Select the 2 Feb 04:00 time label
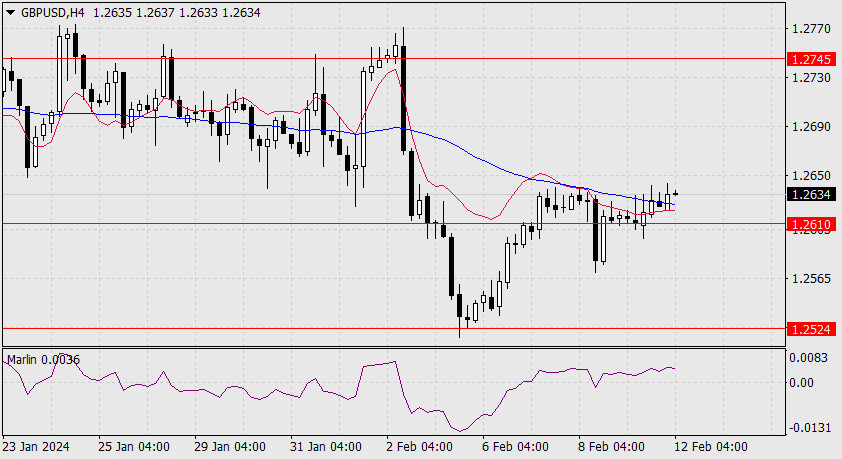Image resolution: width=842 pixels, height=459 pixels. 419,447
